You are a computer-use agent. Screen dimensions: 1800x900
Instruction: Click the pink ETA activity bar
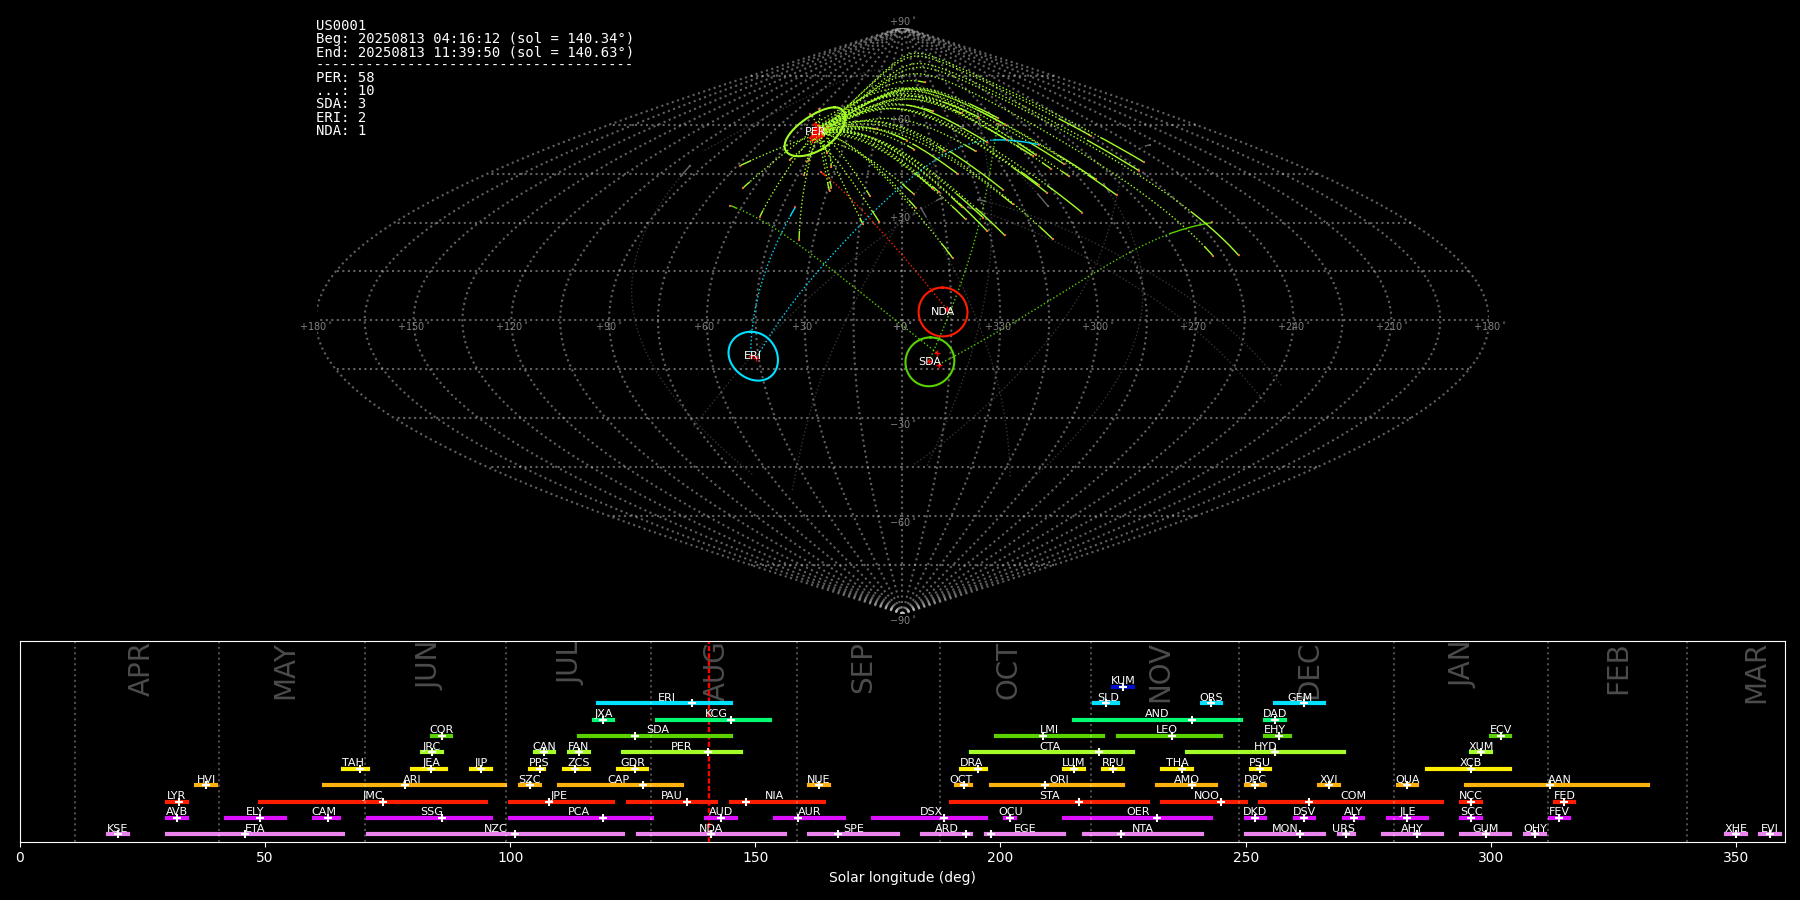[255, 834]
